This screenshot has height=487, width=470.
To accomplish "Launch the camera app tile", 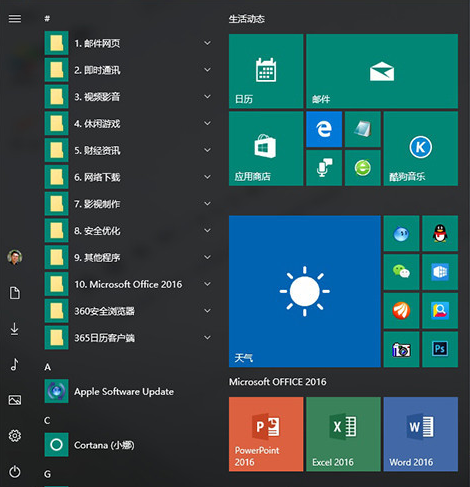I will point(401,349).
